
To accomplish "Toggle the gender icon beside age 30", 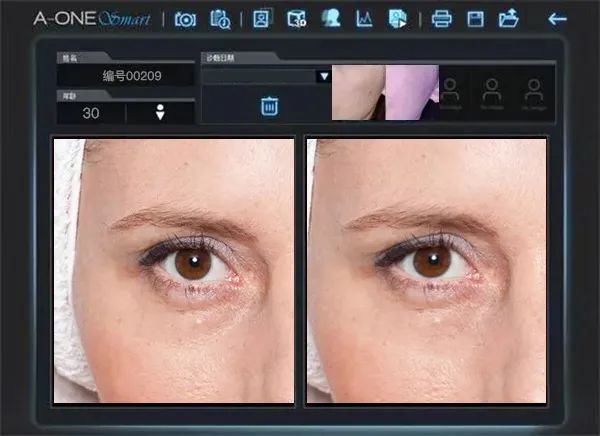I will [x=160, y=113].
